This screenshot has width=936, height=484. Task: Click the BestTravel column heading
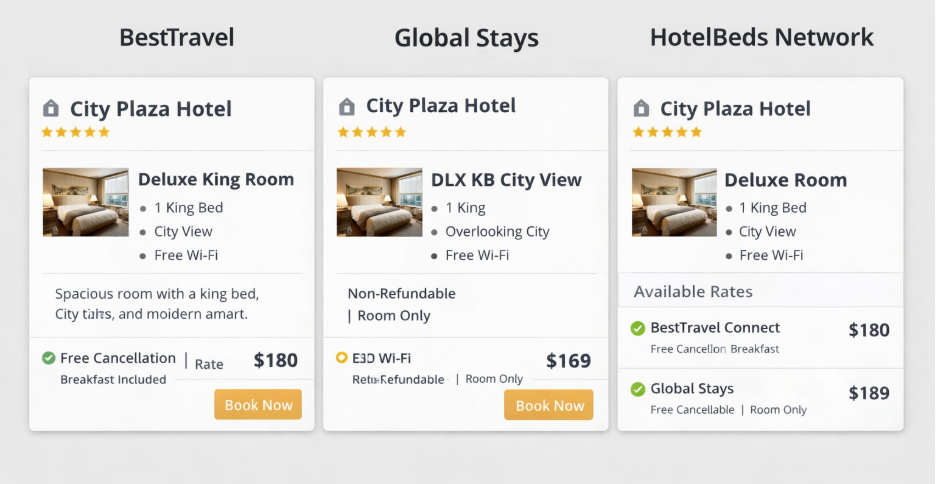[176, 38]
